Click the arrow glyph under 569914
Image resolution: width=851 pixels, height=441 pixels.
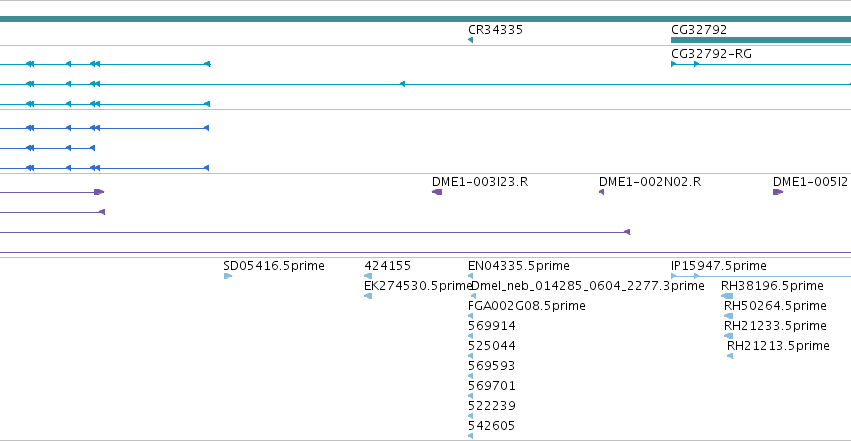[x=471, y=336]
